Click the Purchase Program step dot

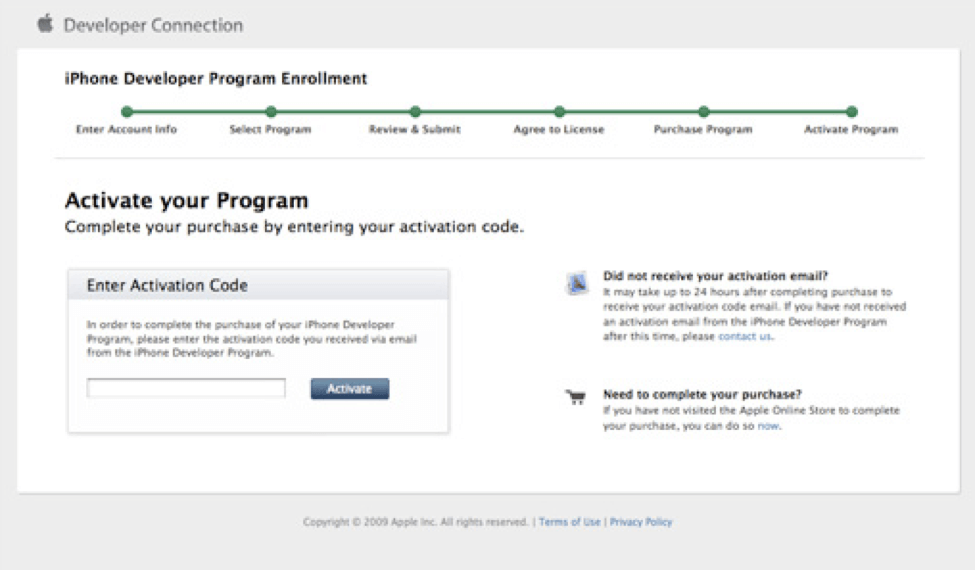click(x=704, y=112)
